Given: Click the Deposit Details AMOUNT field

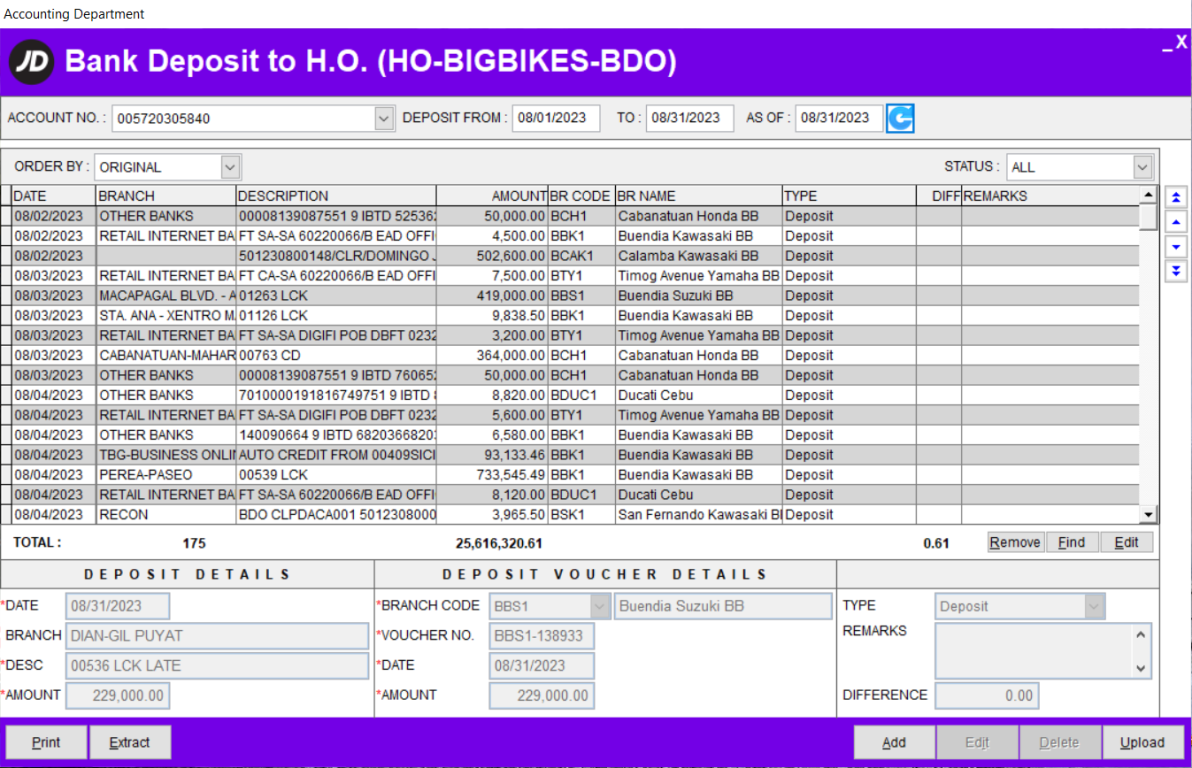Looking at the screenshot, I should coord(117,695).
